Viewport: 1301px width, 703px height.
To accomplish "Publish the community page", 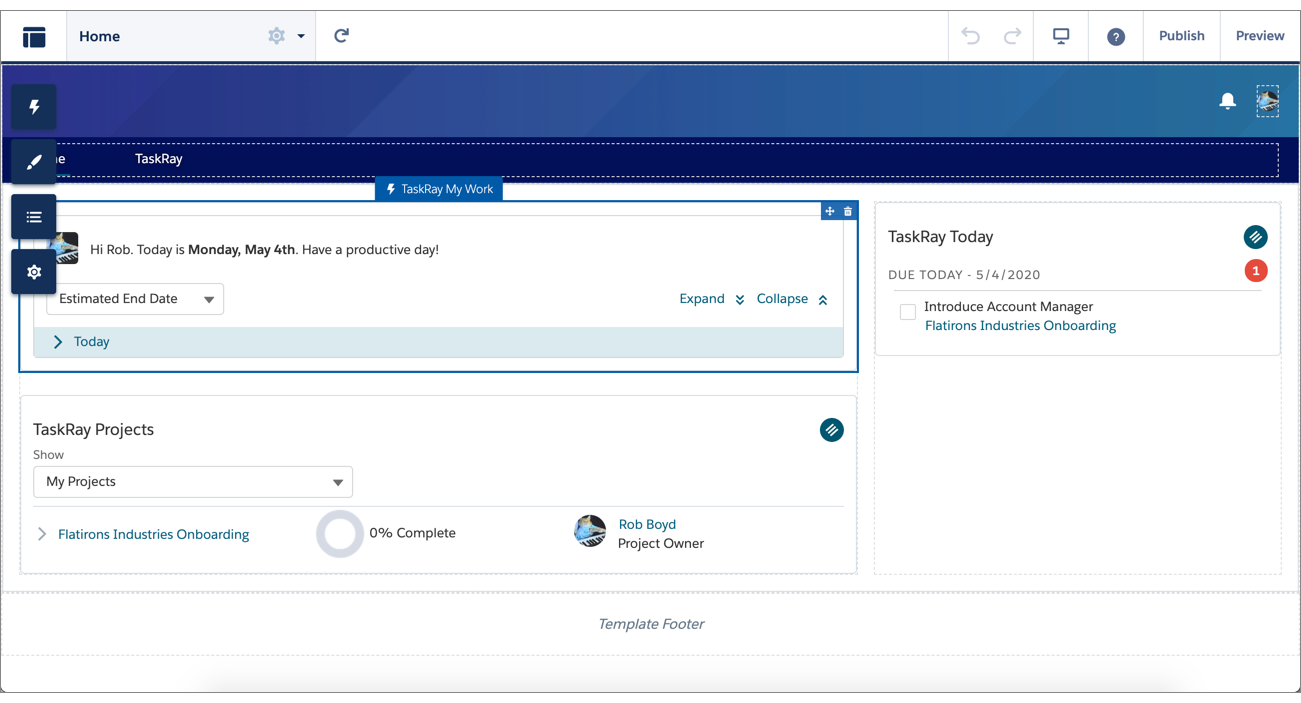I will (x=1181, y=36).
